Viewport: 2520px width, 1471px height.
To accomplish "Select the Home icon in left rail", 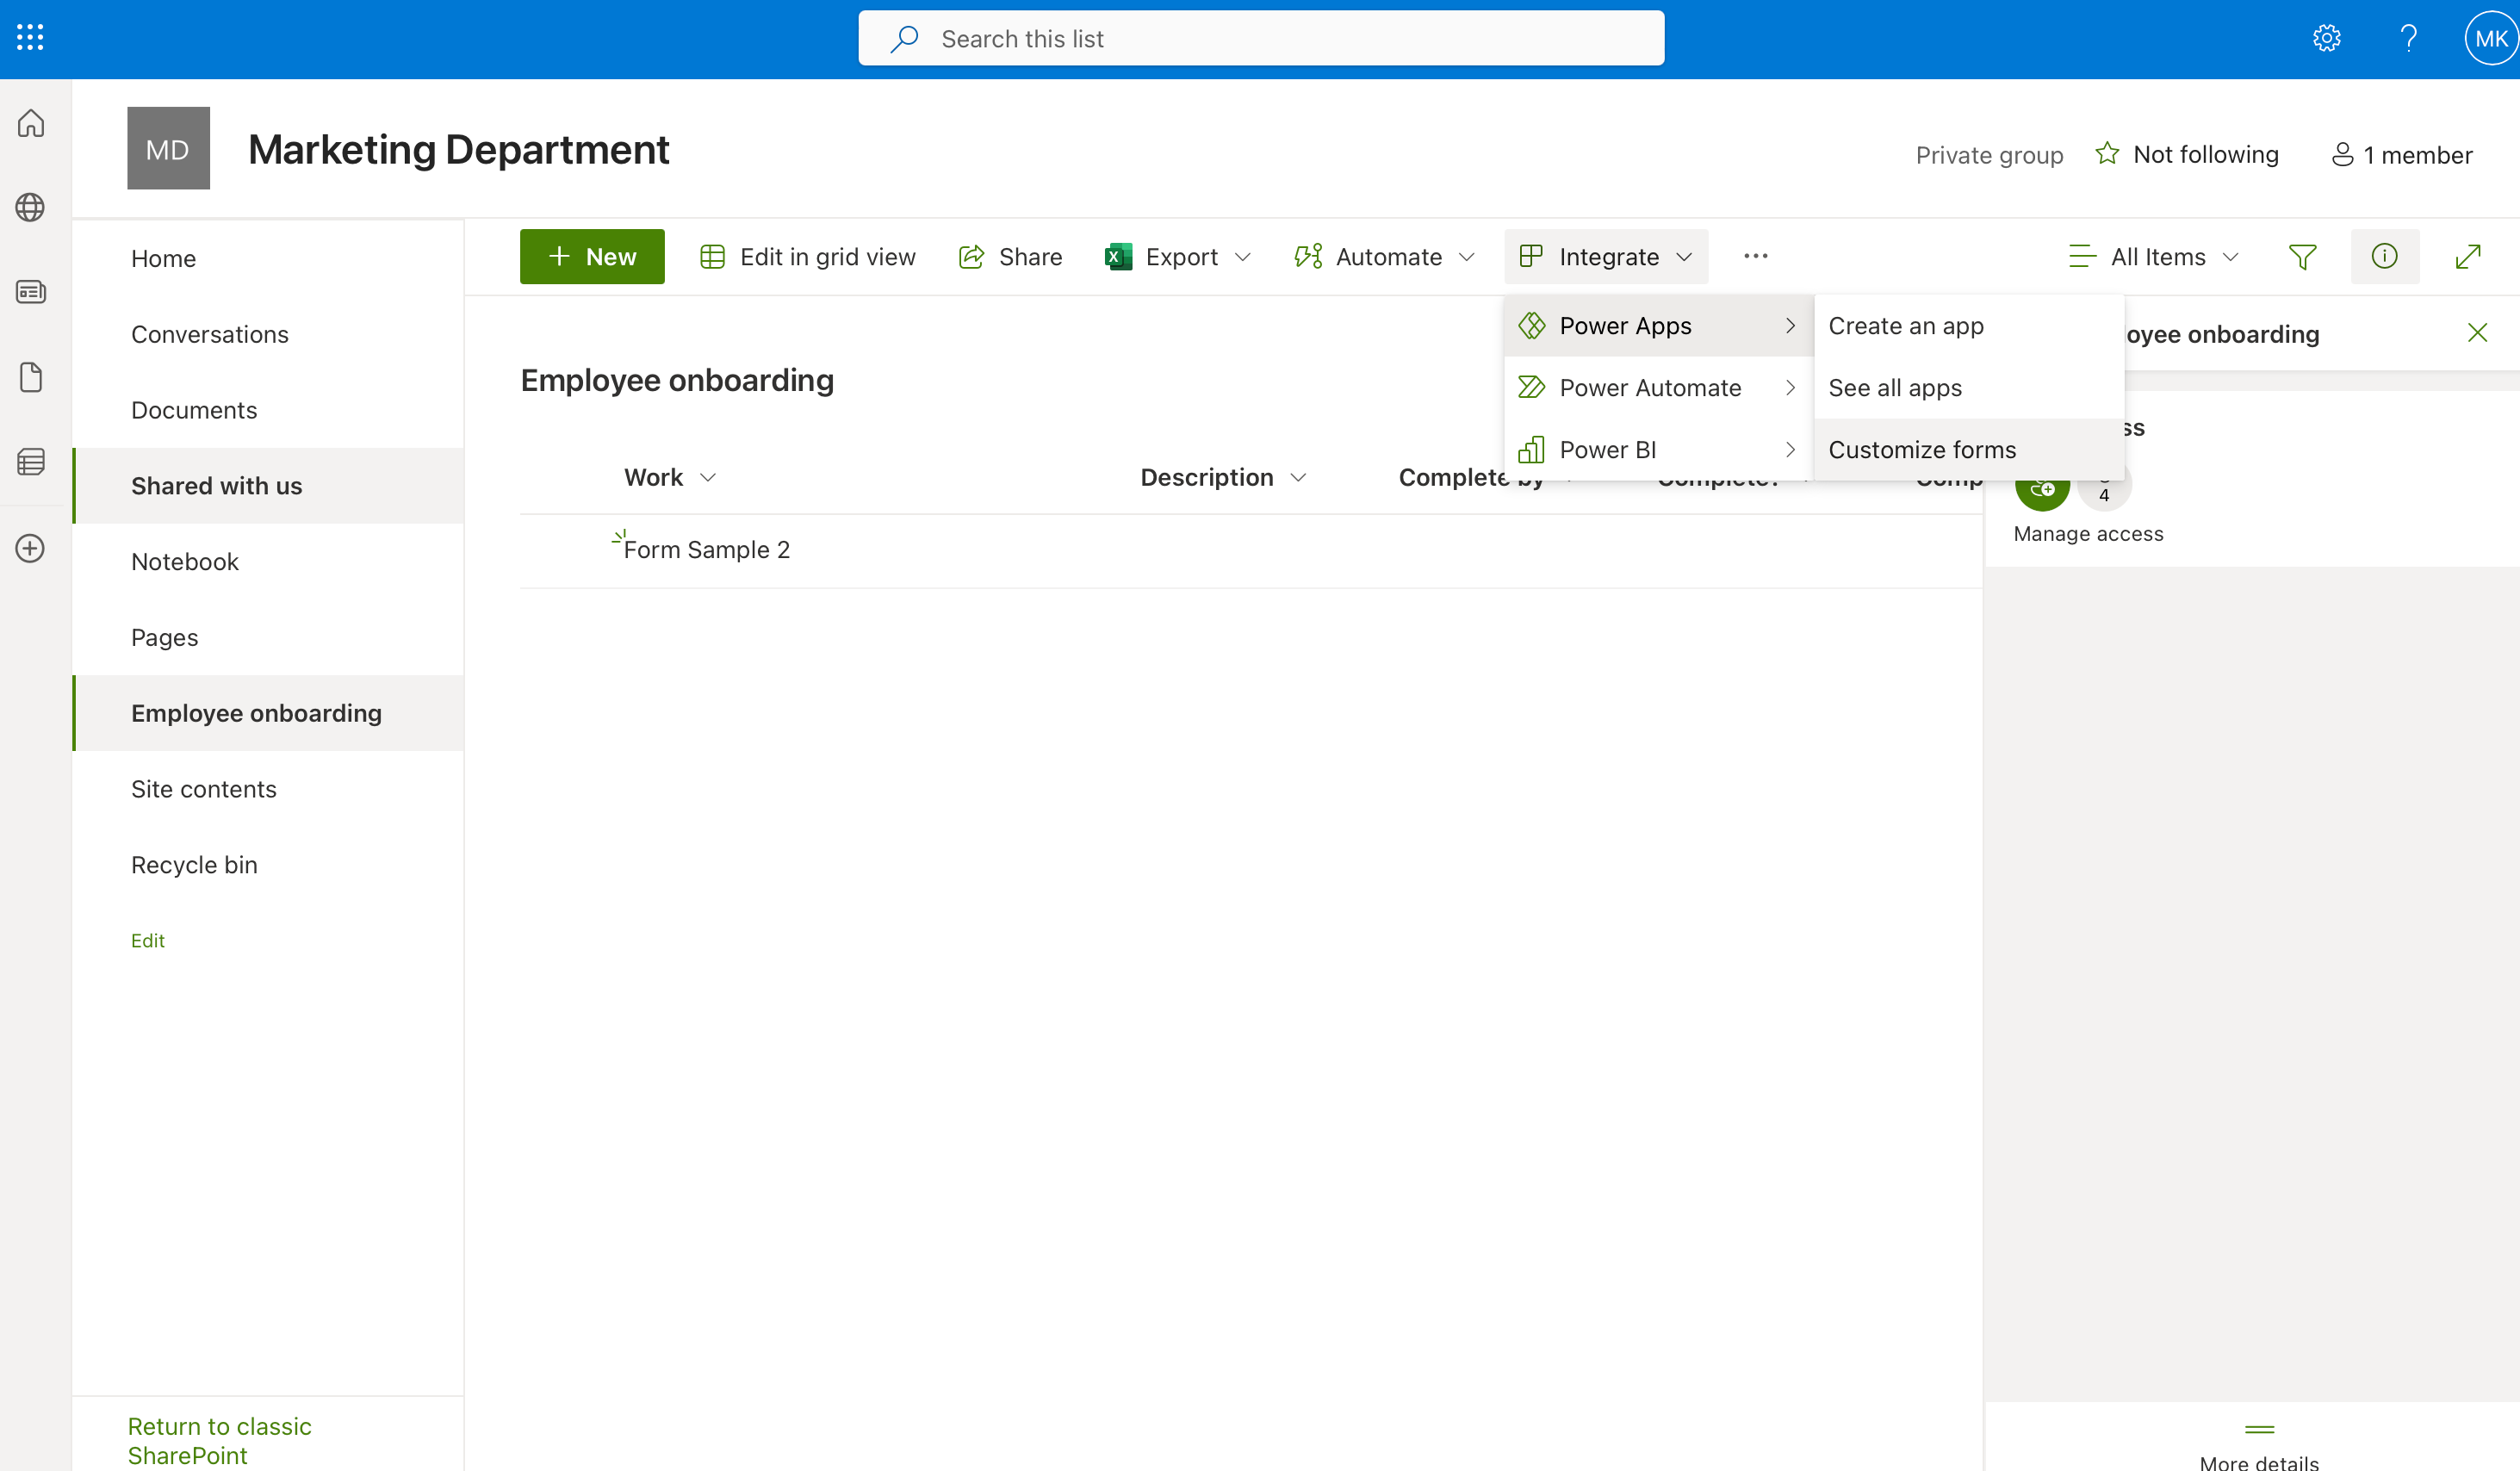I will click(x=30, y=123).
